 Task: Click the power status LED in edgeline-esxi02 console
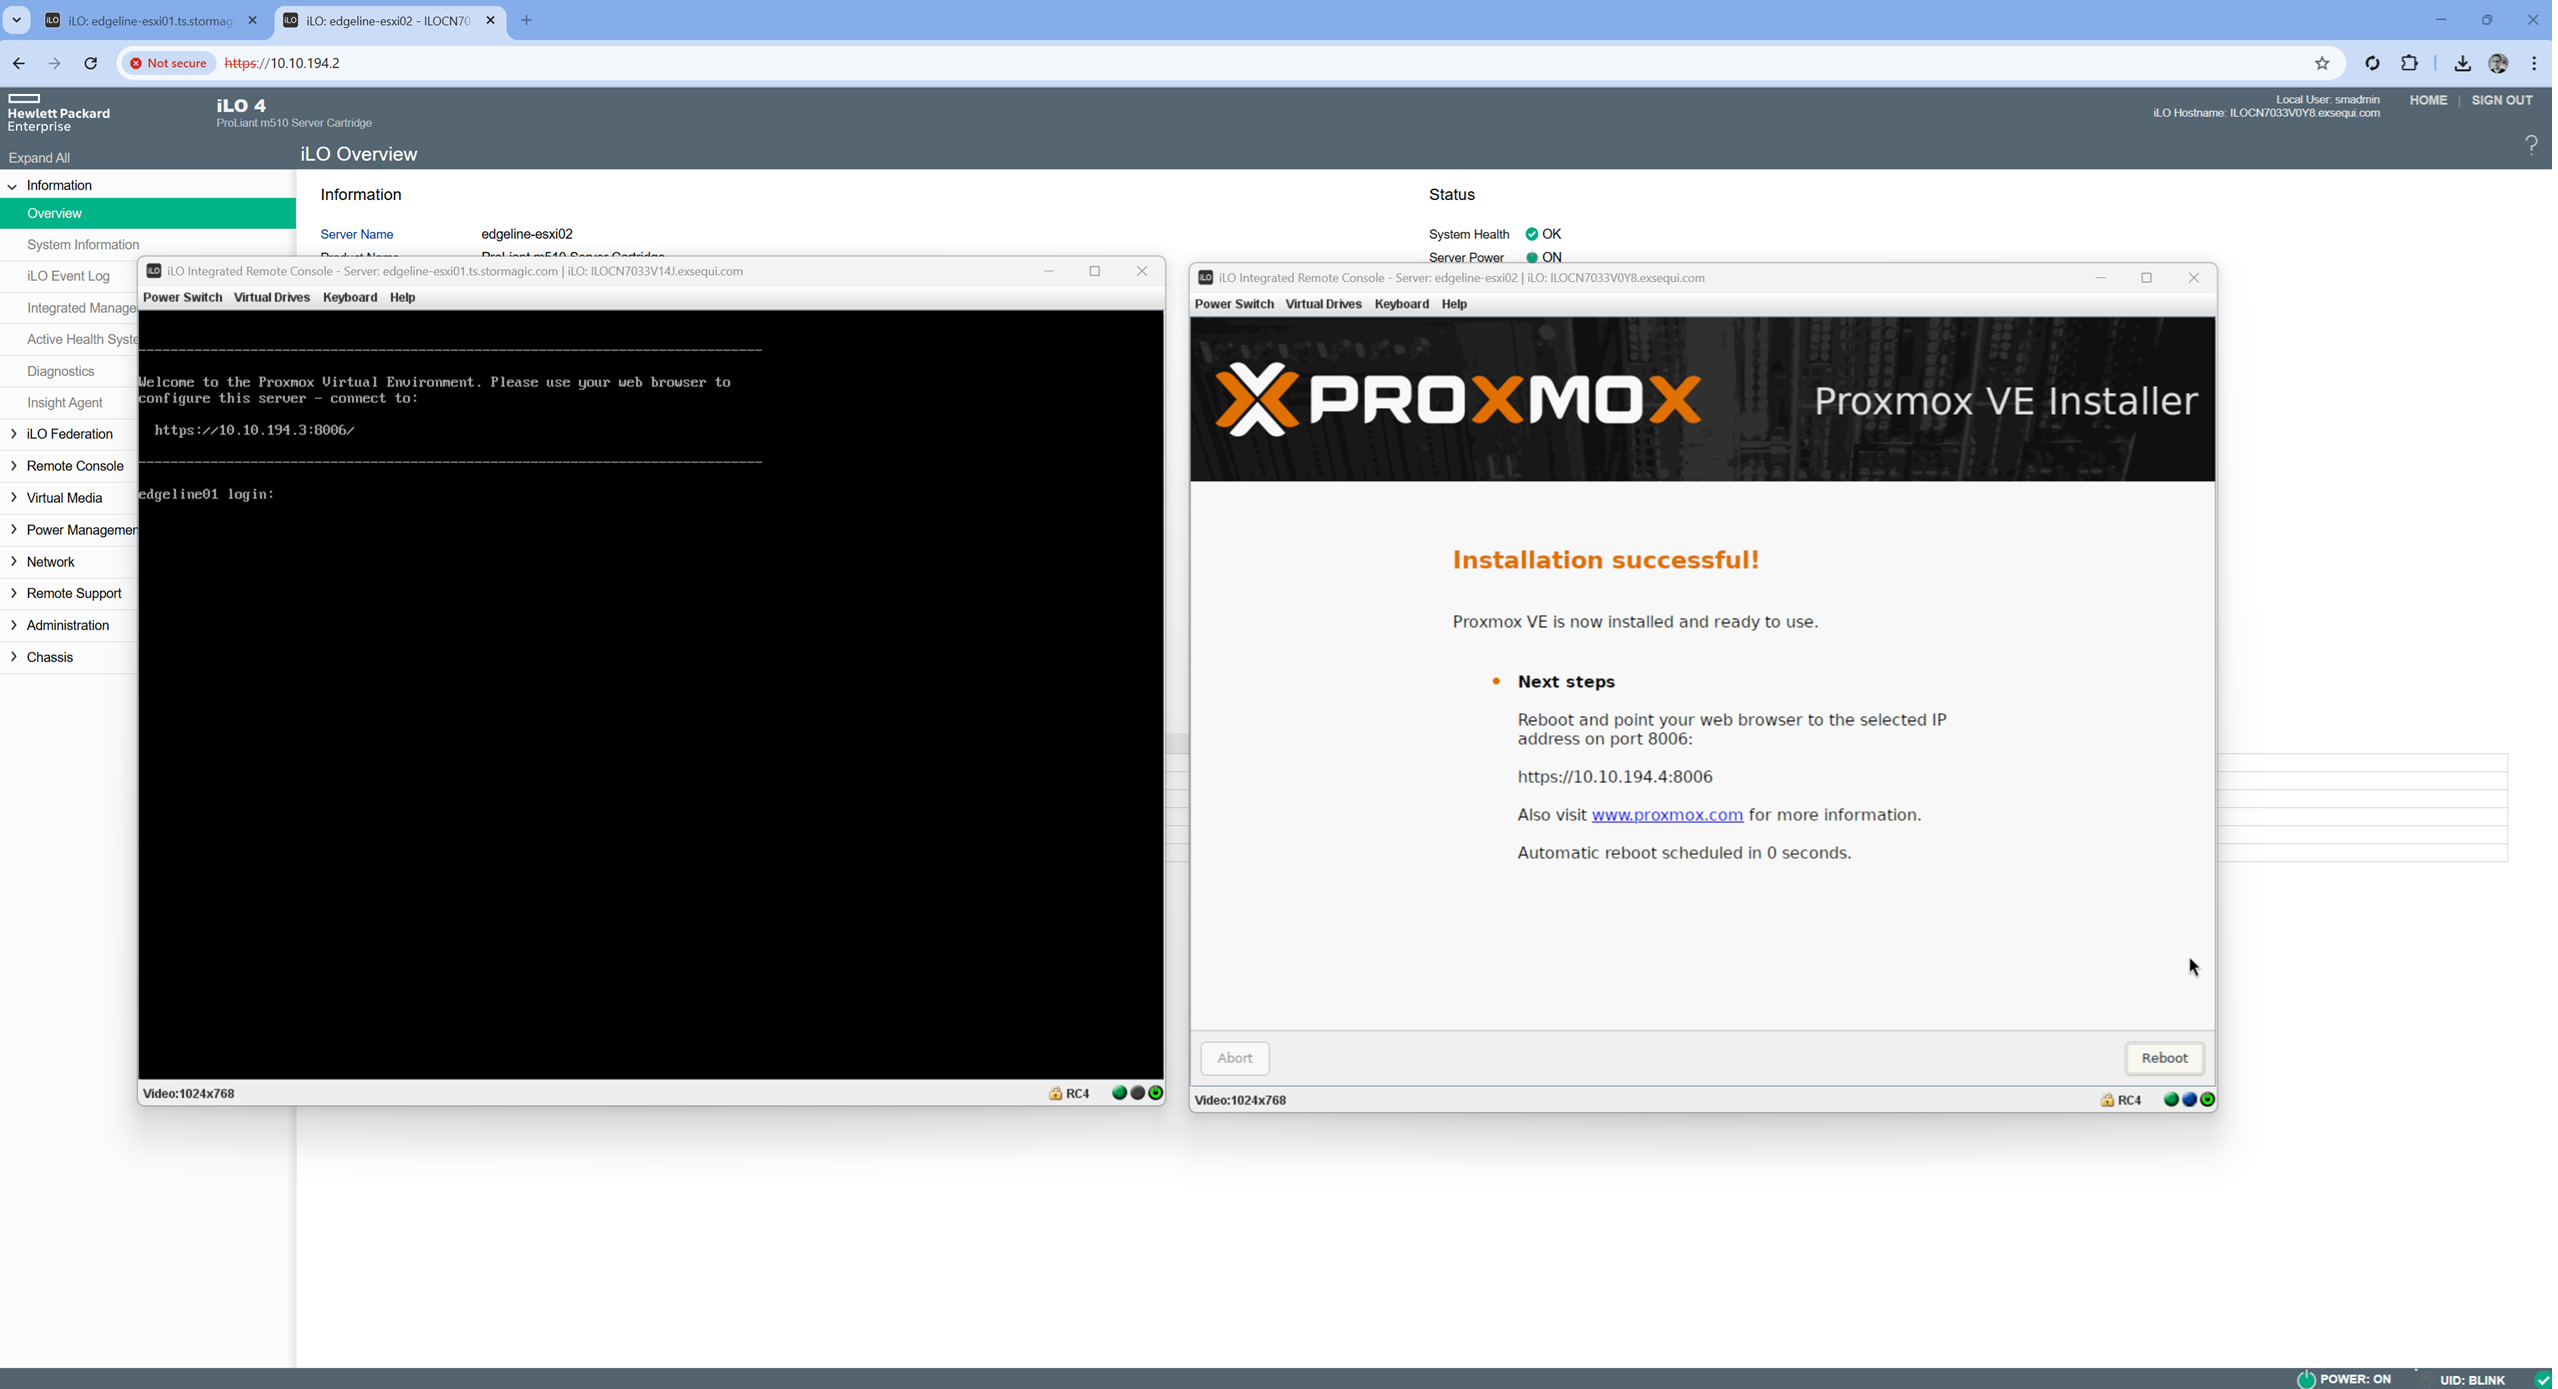click(2207, 1100)
